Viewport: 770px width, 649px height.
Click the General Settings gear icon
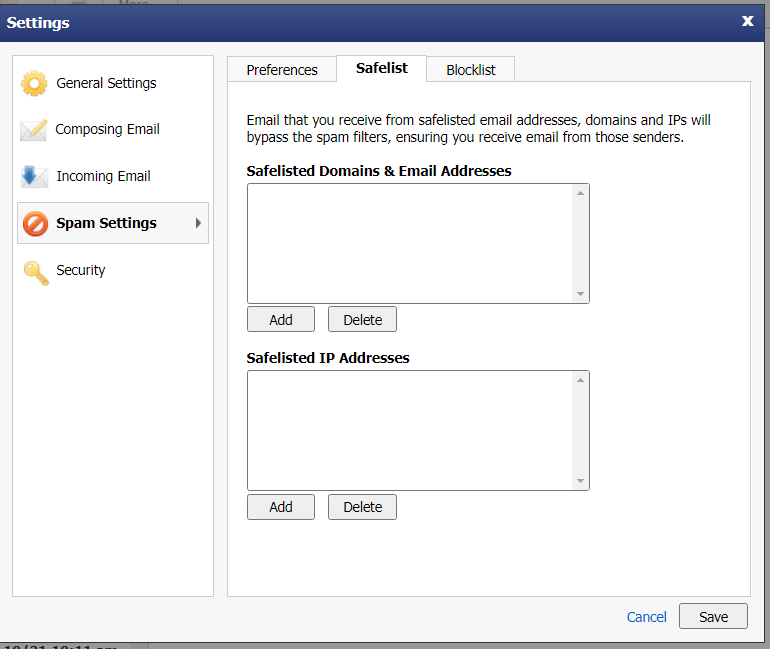[x=34, y=83]
